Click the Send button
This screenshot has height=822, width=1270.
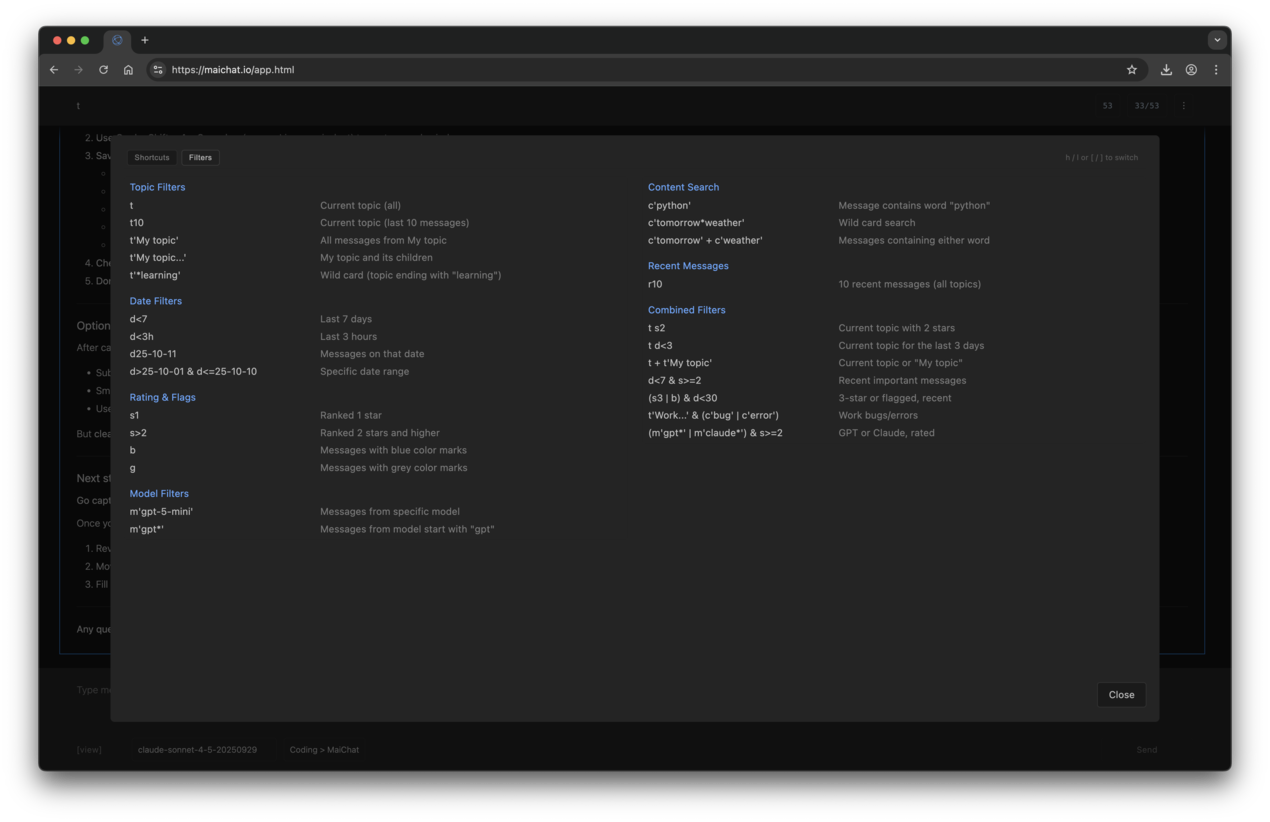coord(1146,750)
